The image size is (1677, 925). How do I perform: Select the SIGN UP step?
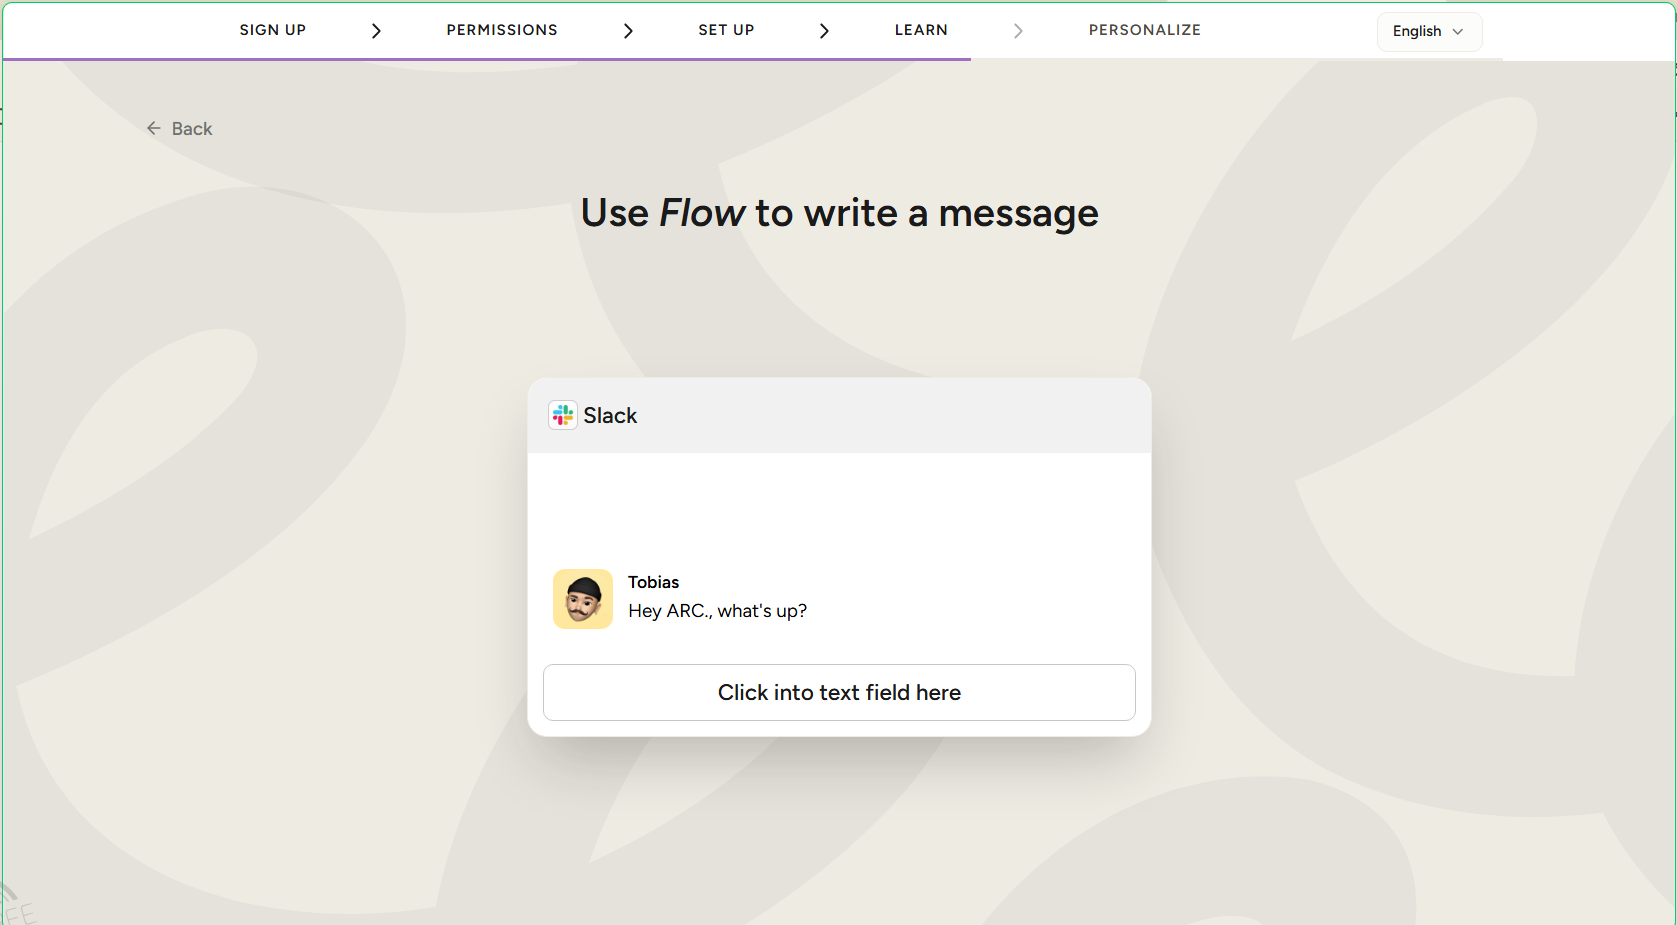pos(273,30)
